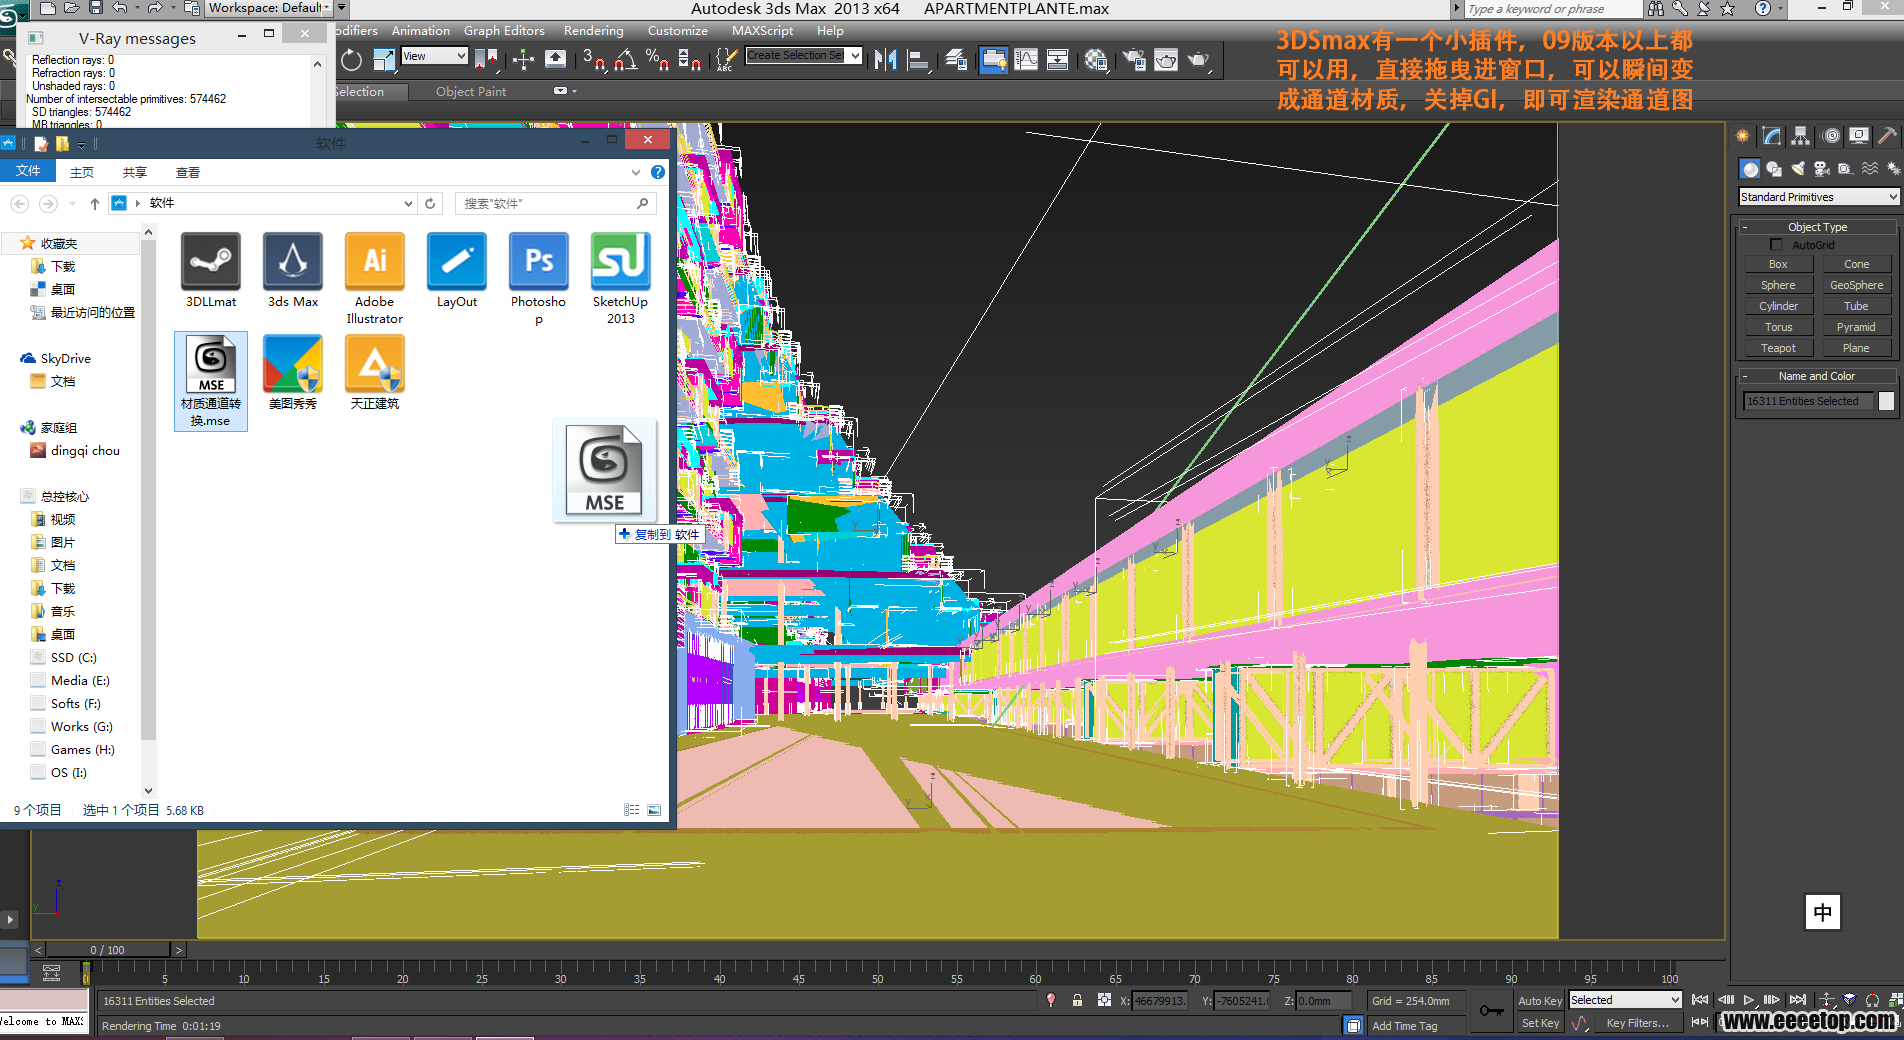The width and height of the screenshot is (1904, 1040).
Task: Switch to the Hierarchy command panel tab
Action: [1801, 136]
